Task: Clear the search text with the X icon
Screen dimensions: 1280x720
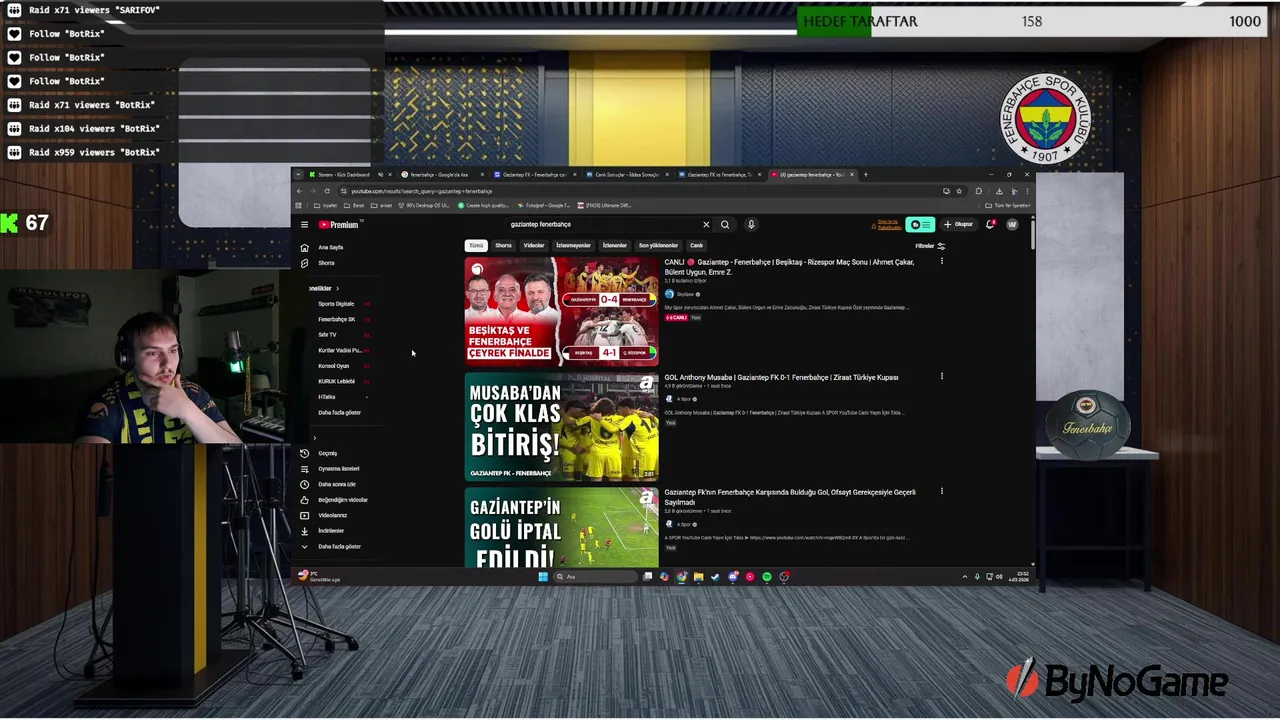Action: point(706,224)
